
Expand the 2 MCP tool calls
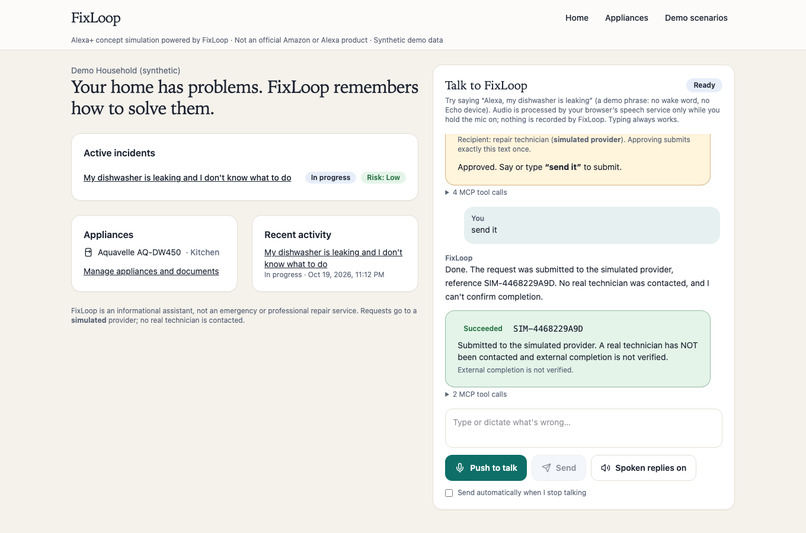pyautogui.click(x=476, y=394)
